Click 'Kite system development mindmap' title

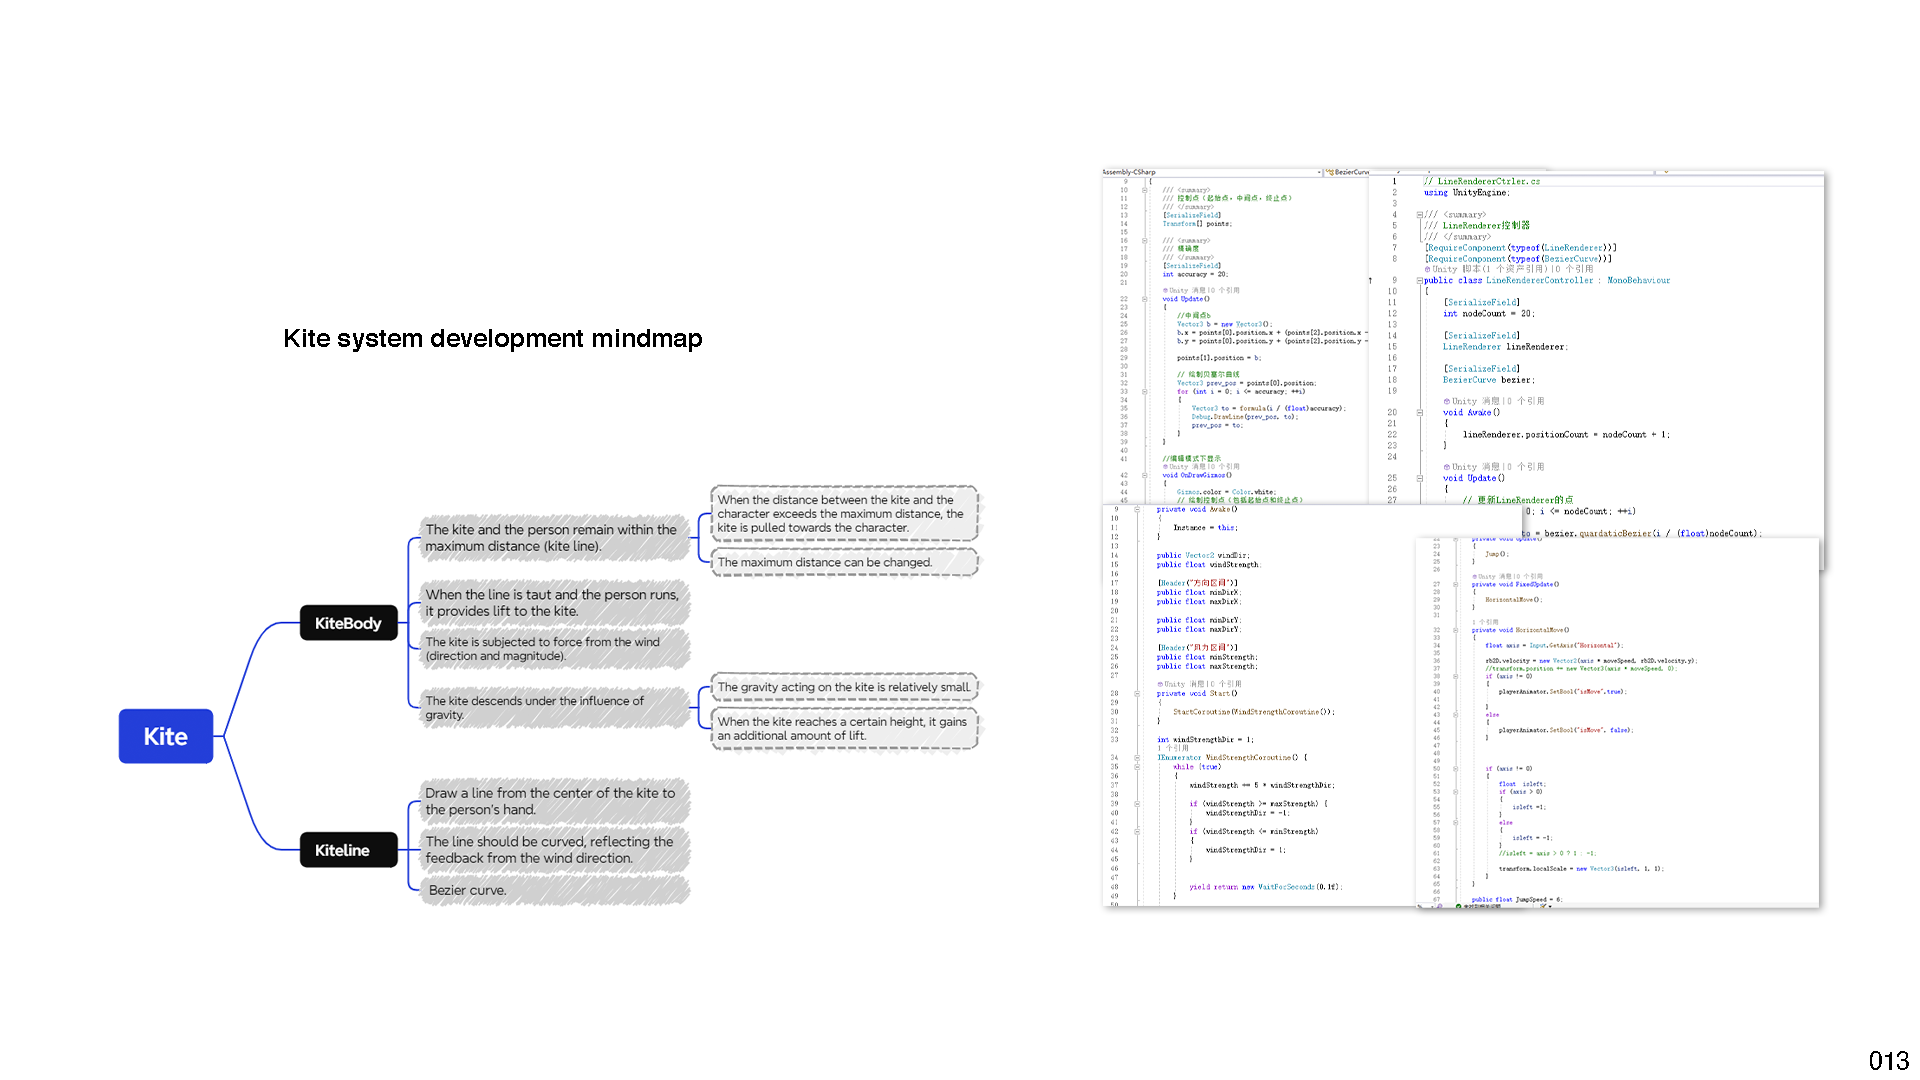click(x=492, y=338)
